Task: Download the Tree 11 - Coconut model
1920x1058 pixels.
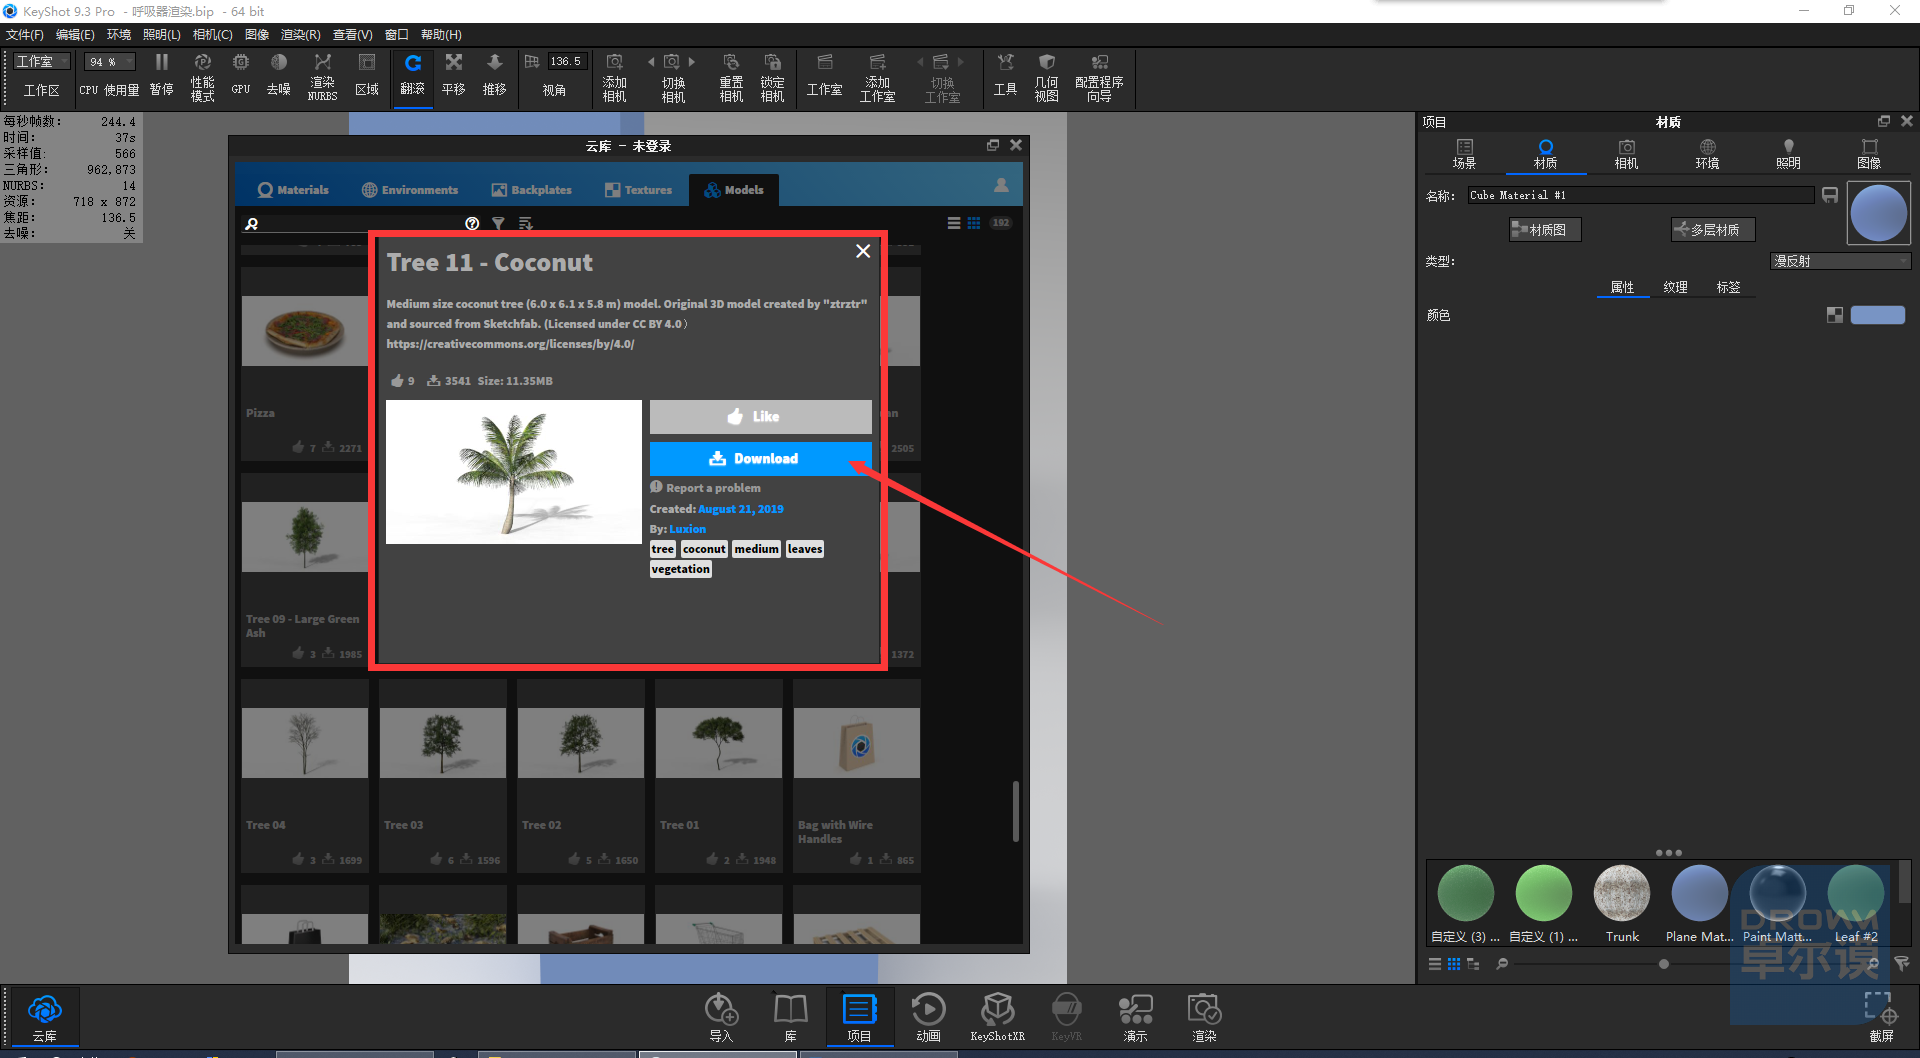Action: pyautogui.click(x=760, y=459)
